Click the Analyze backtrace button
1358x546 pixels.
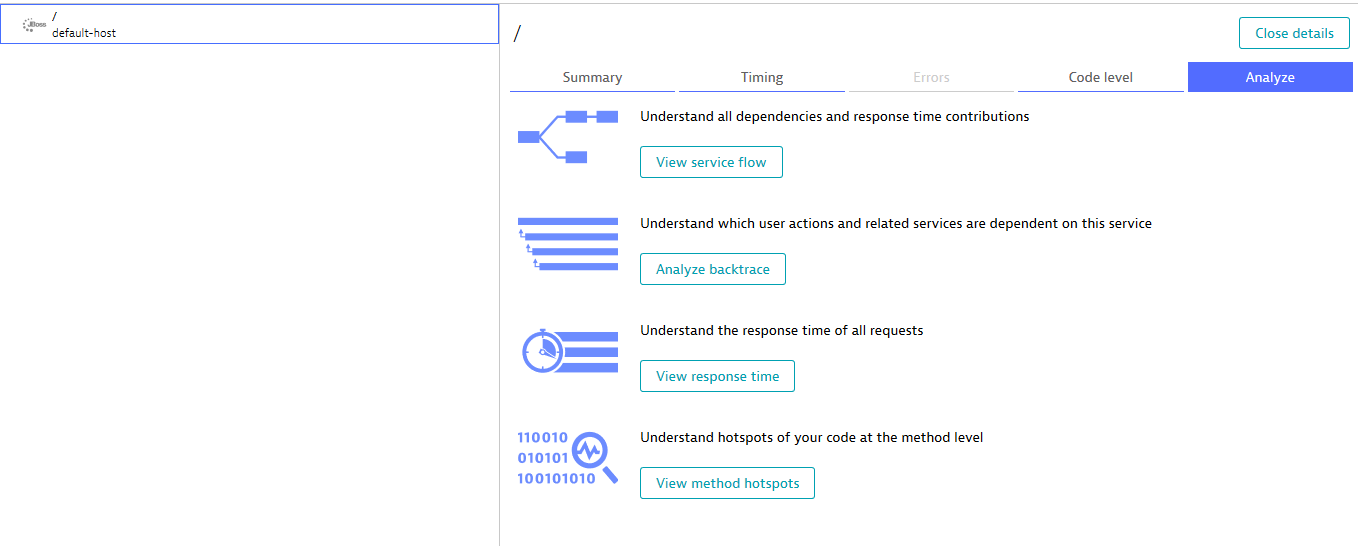click(712, 269)
